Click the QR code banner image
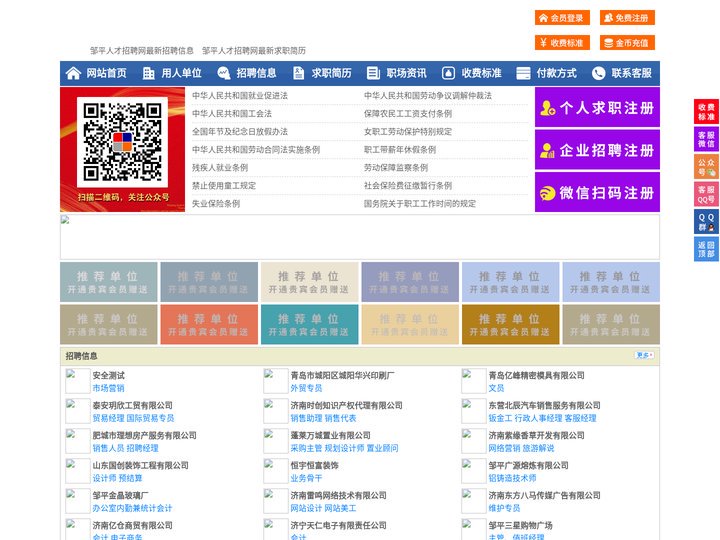The image size is (720, 540). (123, 150)
